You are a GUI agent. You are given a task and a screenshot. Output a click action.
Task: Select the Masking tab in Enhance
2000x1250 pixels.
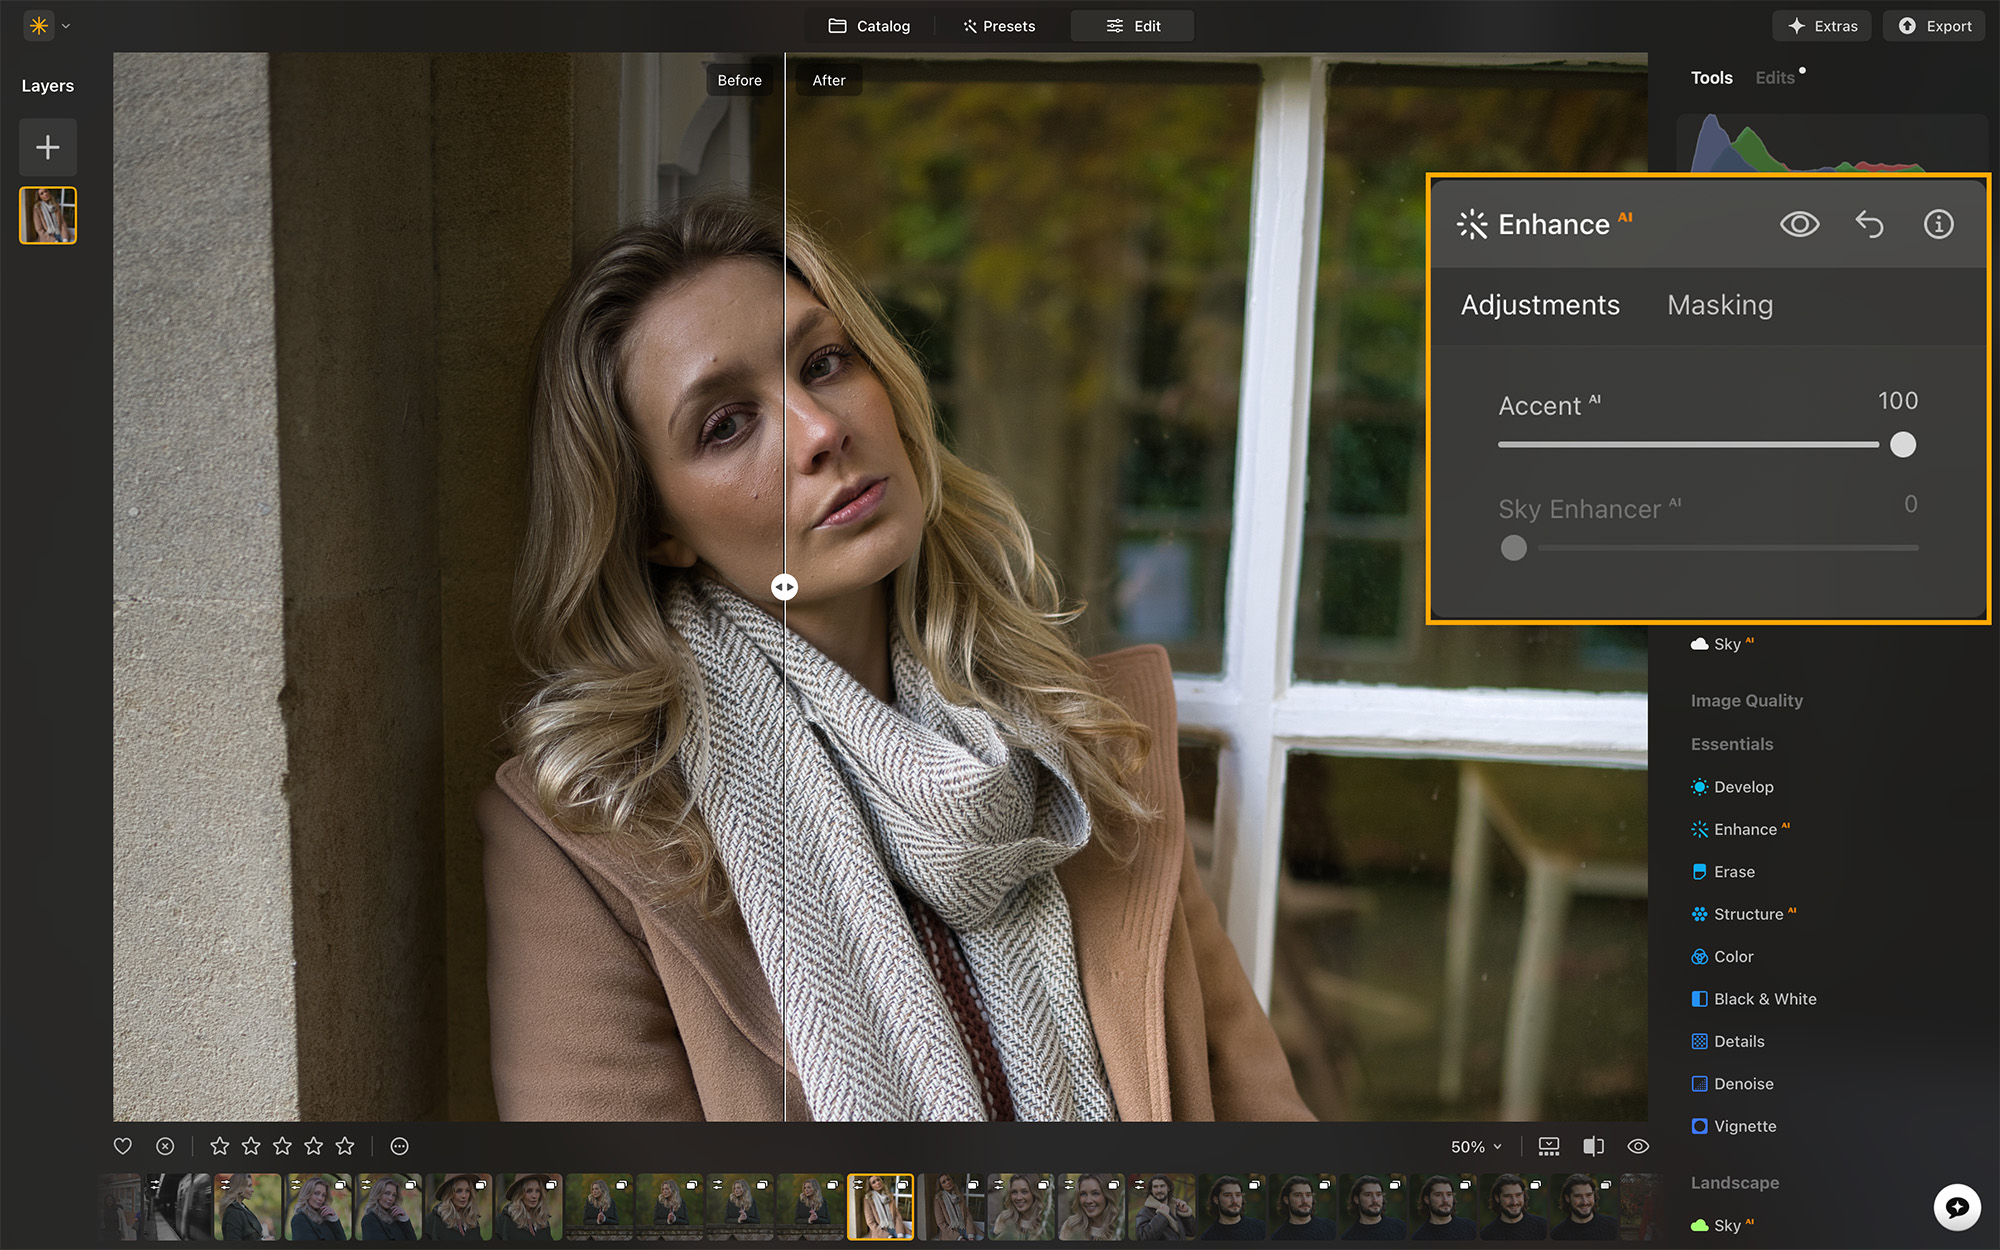(1720, 305)
